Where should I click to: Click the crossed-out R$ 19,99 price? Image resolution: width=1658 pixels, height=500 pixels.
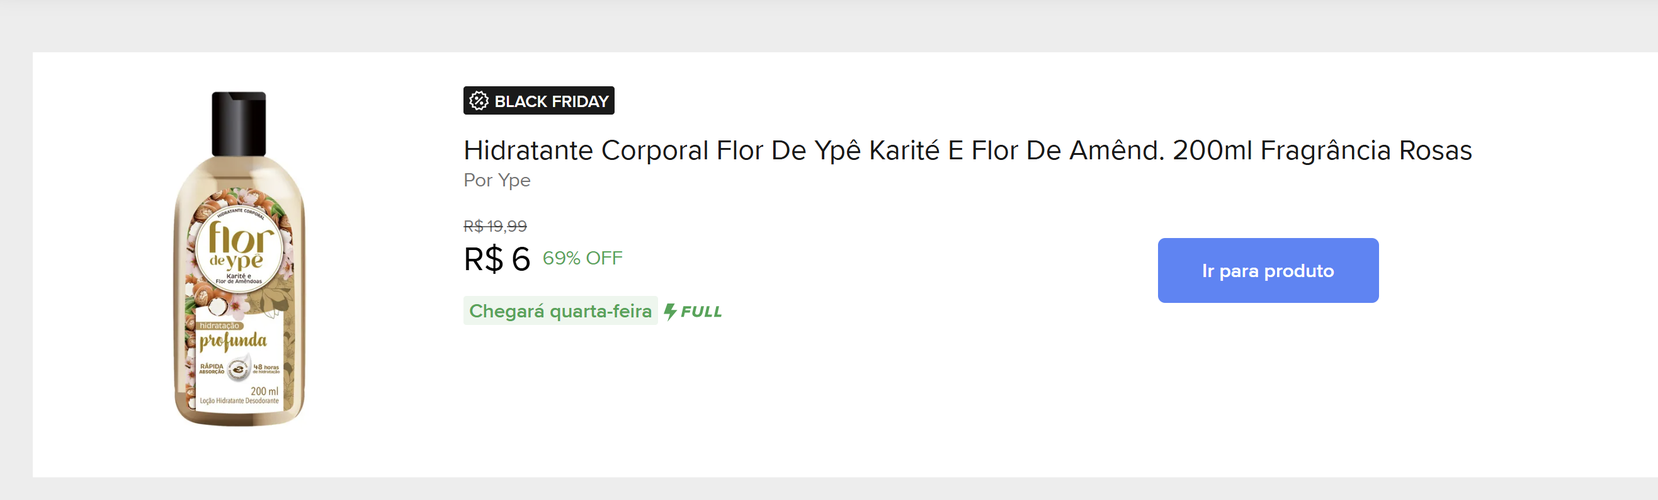(x=495, y=226)
